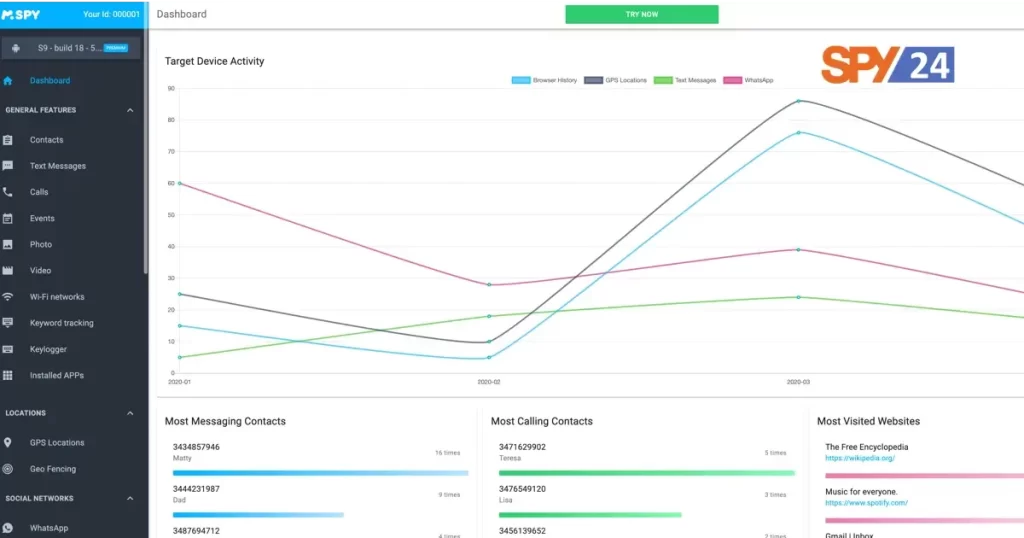Toggle Browser History legend series
Image resolution: width=1024 pixels, height=538 pixels.
[x=544, y=80]
